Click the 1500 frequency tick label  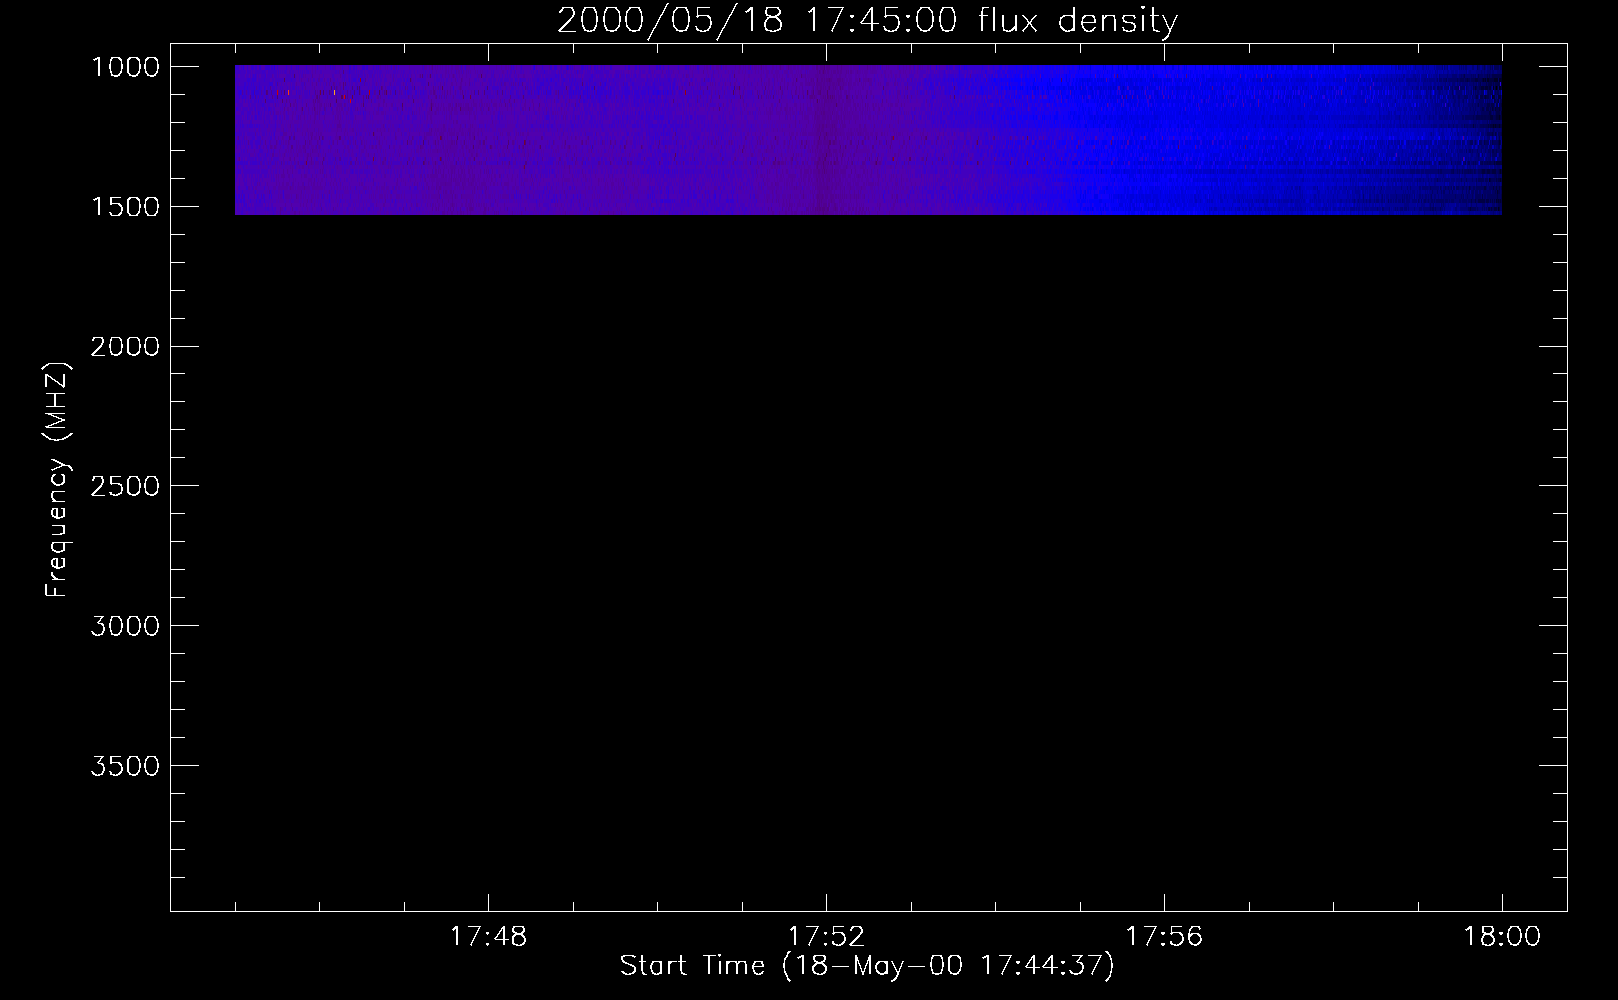(125, 207)
